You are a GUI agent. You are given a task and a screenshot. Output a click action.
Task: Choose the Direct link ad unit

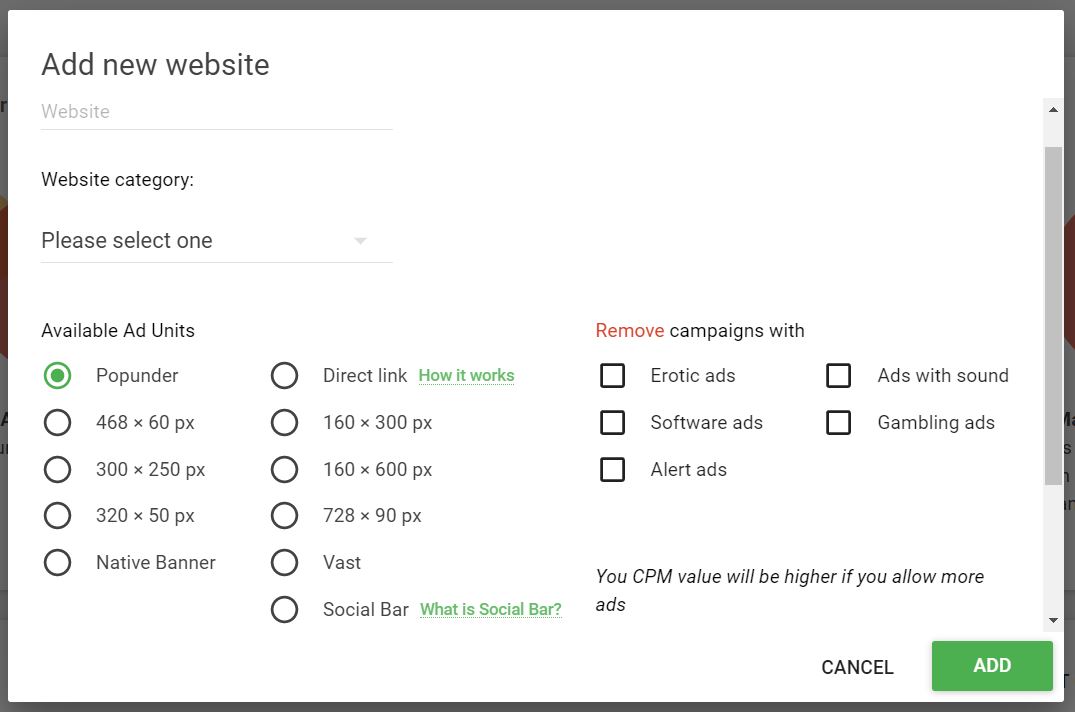284,375
